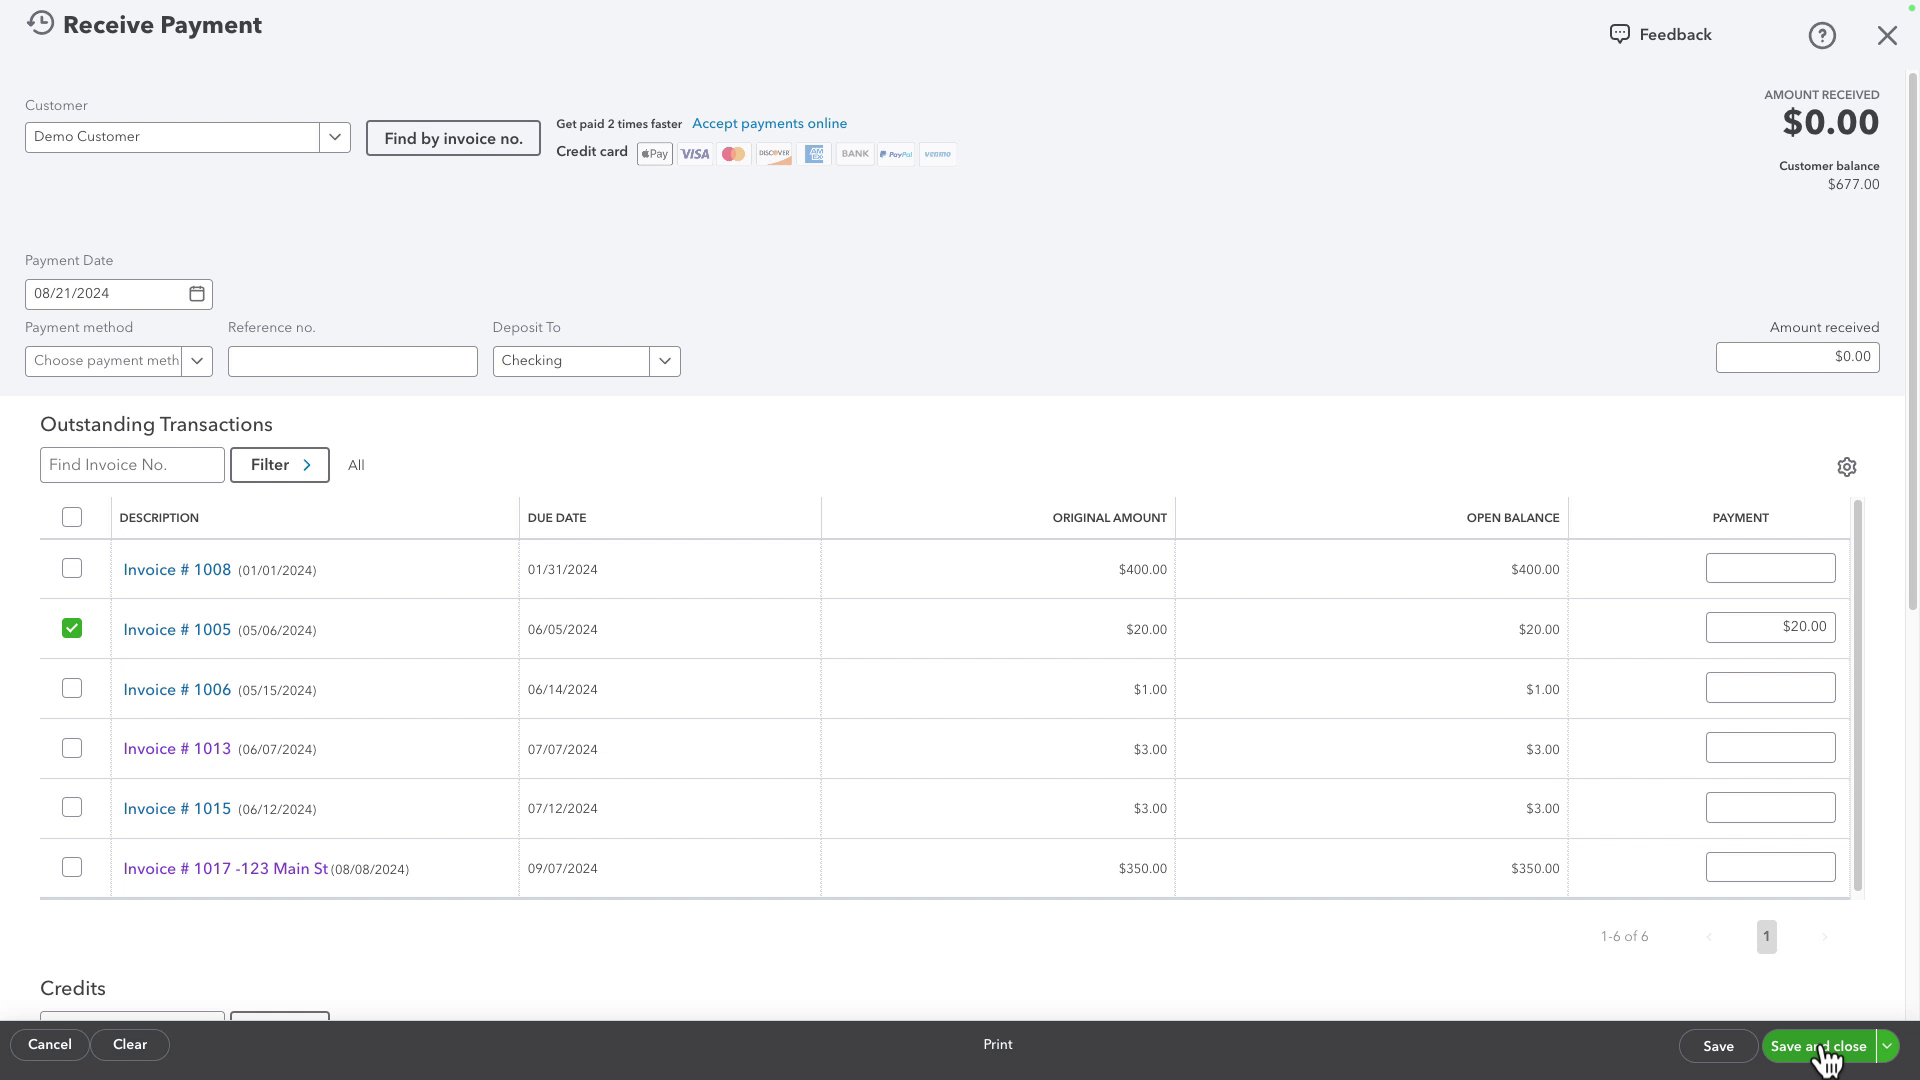The height and width of the screenshot is (1080, 1920).
Task: Click Find by invoice no. button
Action: click(x=453, y=138)
